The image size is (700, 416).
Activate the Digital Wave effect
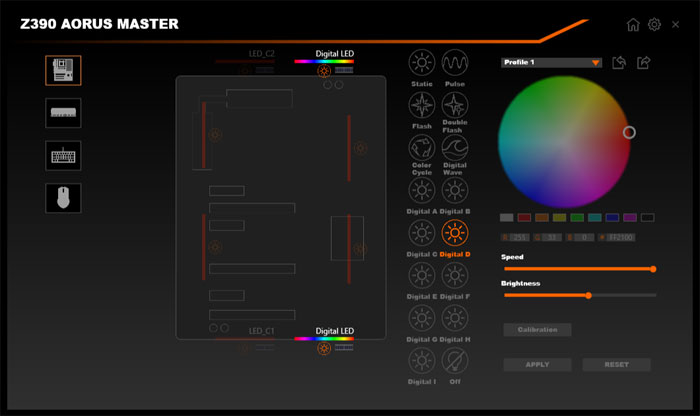pos(454,148)
